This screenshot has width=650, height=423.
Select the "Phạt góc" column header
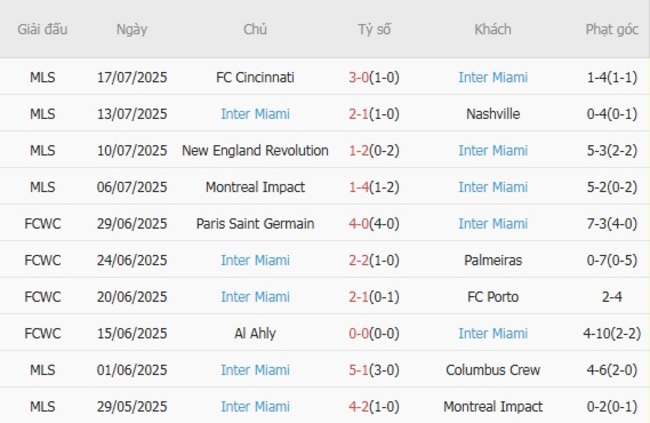(611, 29)
